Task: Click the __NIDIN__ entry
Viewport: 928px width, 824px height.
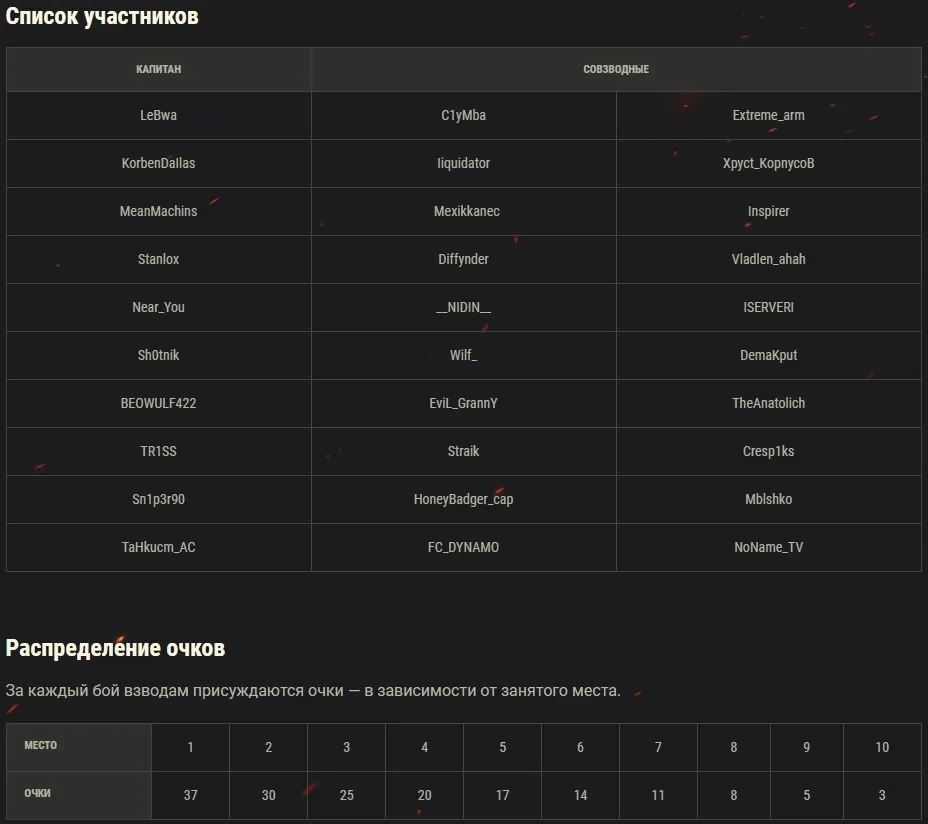Action: [x=463, y=307]
